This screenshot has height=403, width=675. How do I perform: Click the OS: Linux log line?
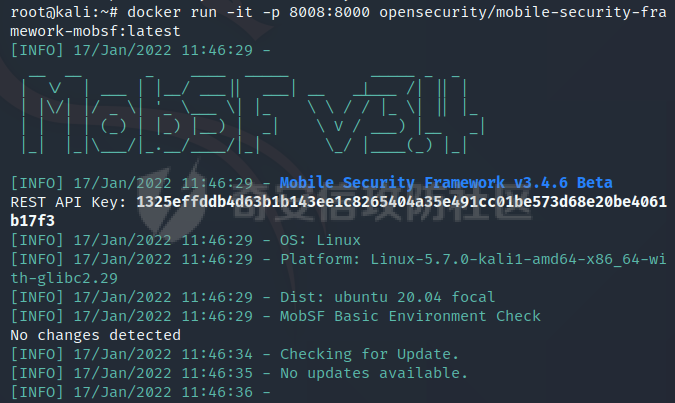[x=186, y=240]
